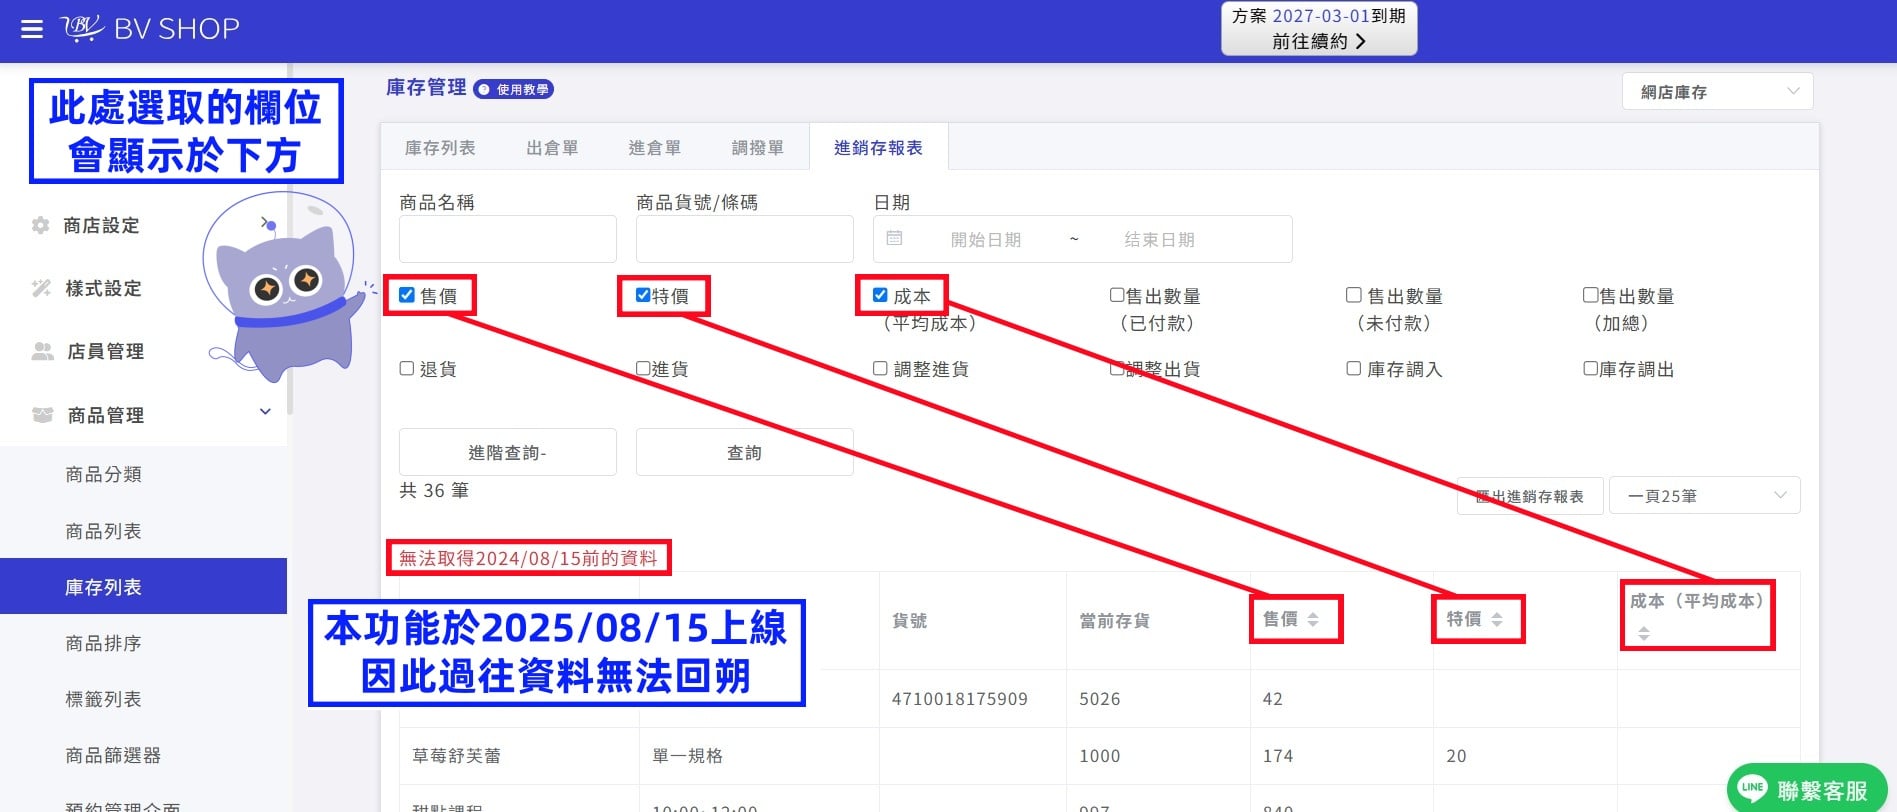This screenshot has height=812, width=1897.
Task: Open 商品分類 in the sidebar
Action: 103,474
